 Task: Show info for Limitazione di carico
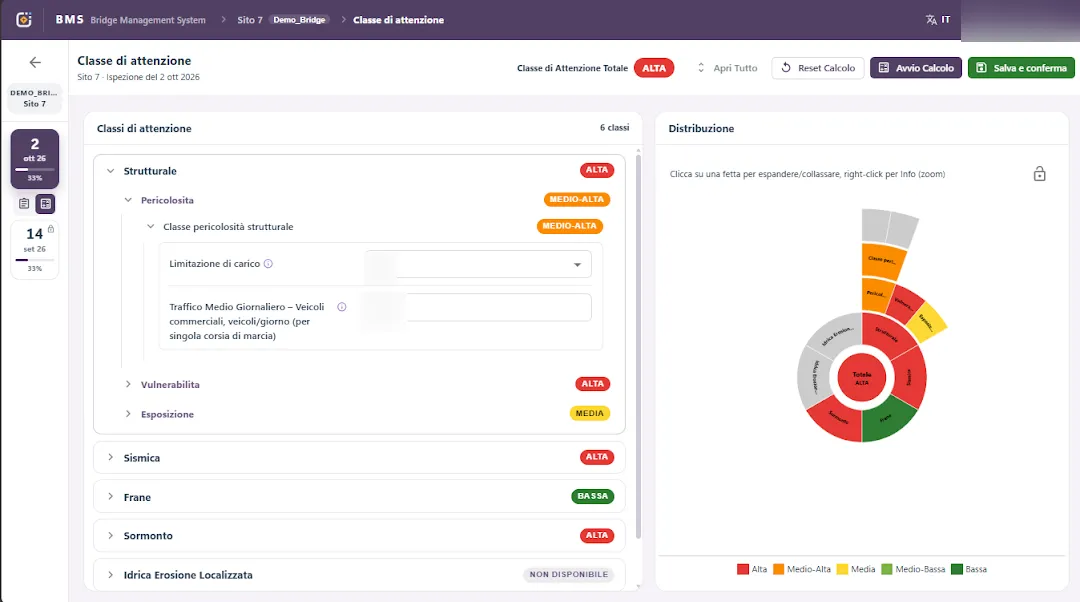pos(269,264)
